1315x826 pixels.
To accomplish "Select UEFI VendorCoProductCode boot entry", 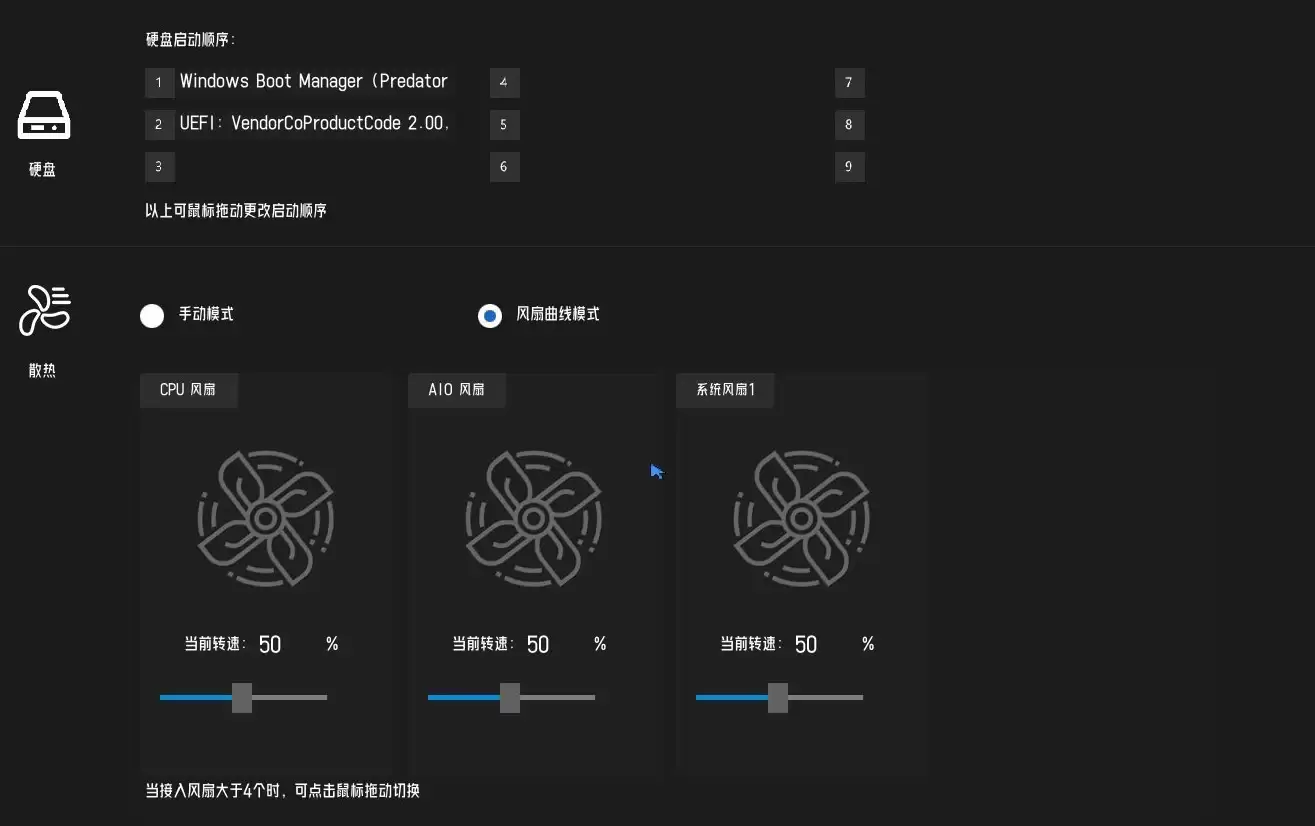I will 314,124.
